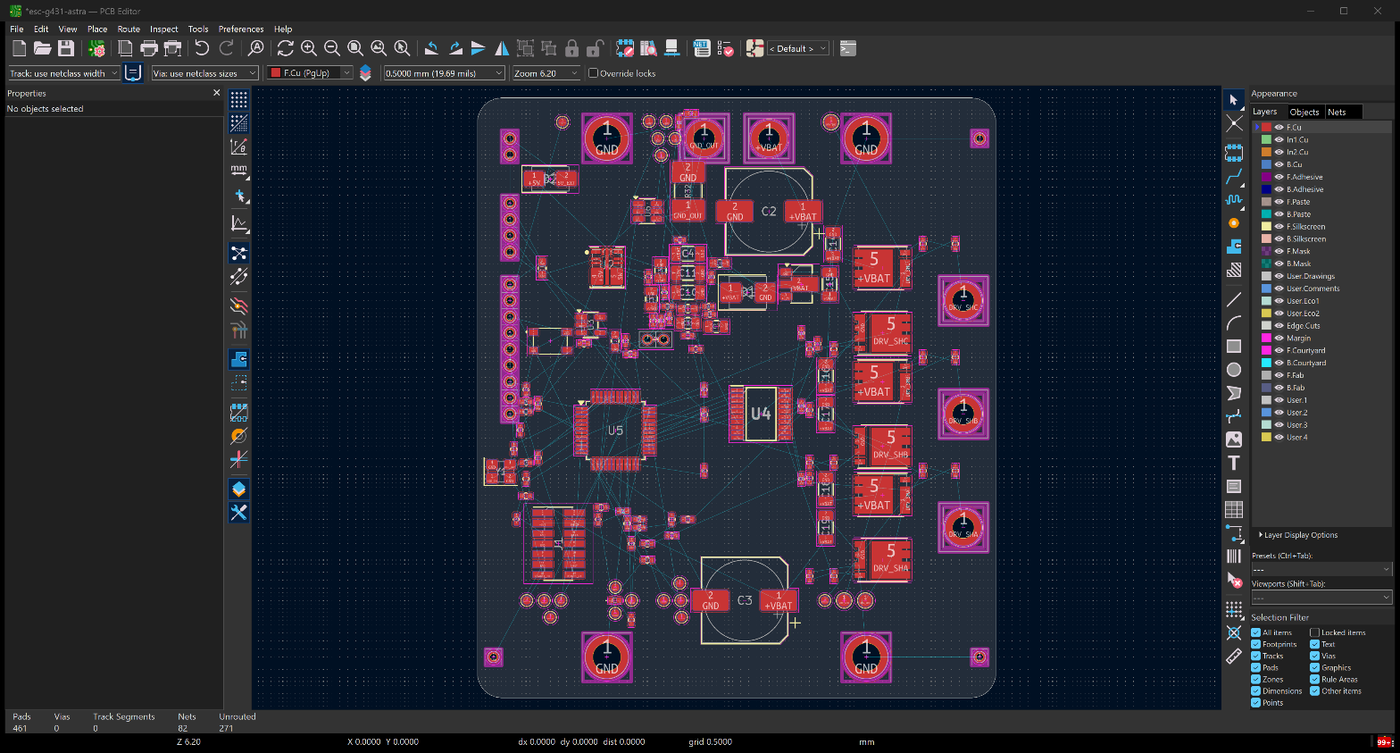Viewport: 1400px width, 753px height.
Task: Expand Layer Display Options
Action: coord(1297,535)
